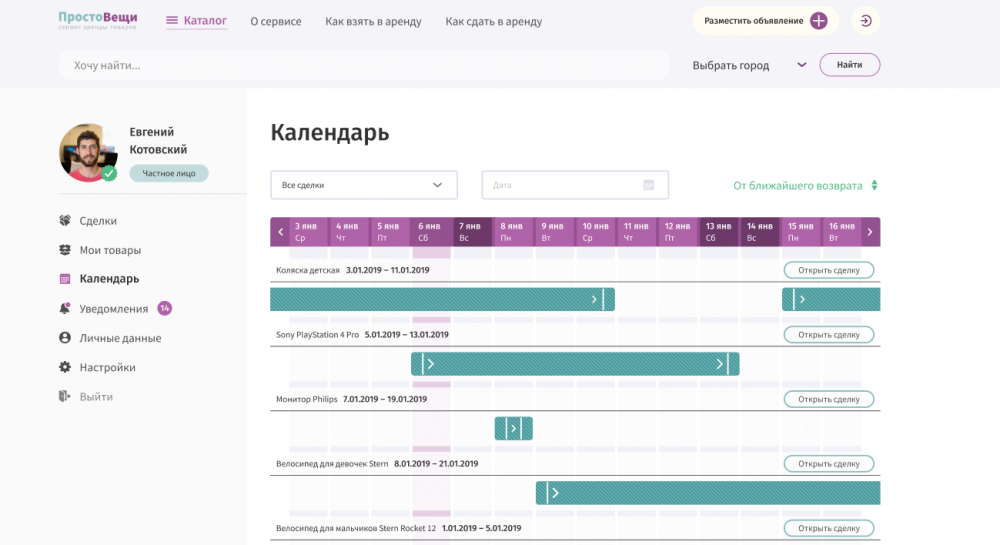Go to previous dates with the left arrow

click(x=280, y=232)
